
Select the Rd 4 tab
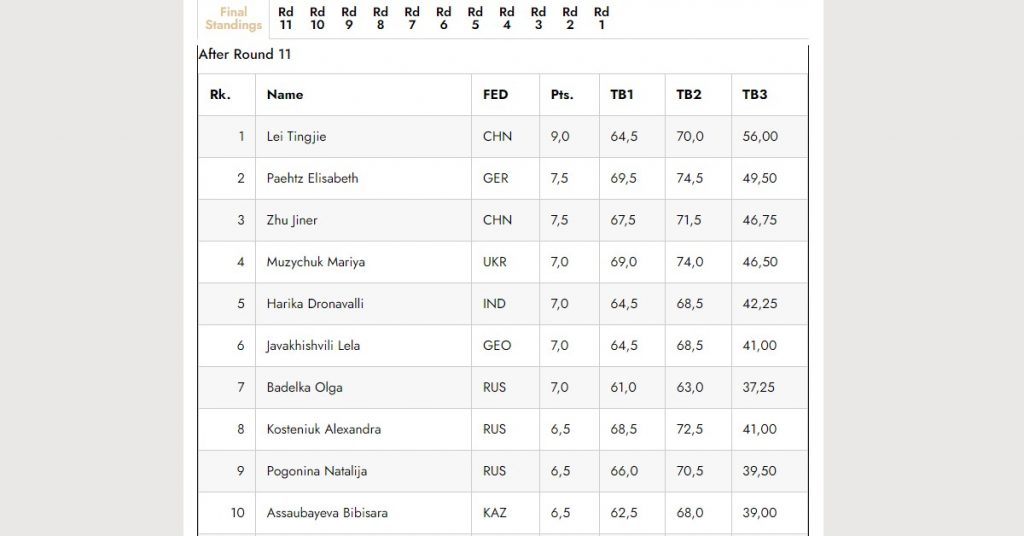coord(507,19)
